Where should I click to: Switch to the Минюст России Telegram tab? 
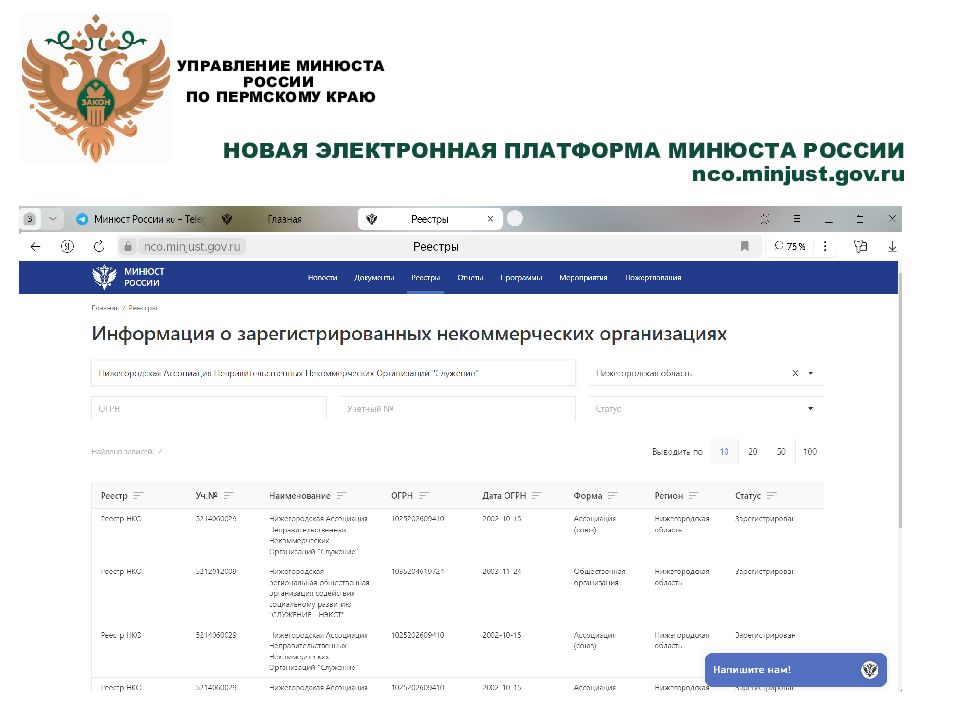click(x=142, y=219)
